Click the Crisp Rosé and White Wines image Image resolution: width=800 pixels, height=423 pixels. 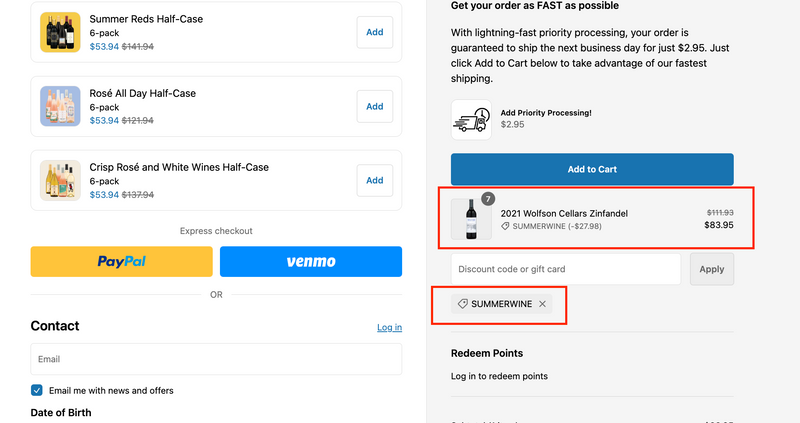pyautogui.click(x=60, y=180)
